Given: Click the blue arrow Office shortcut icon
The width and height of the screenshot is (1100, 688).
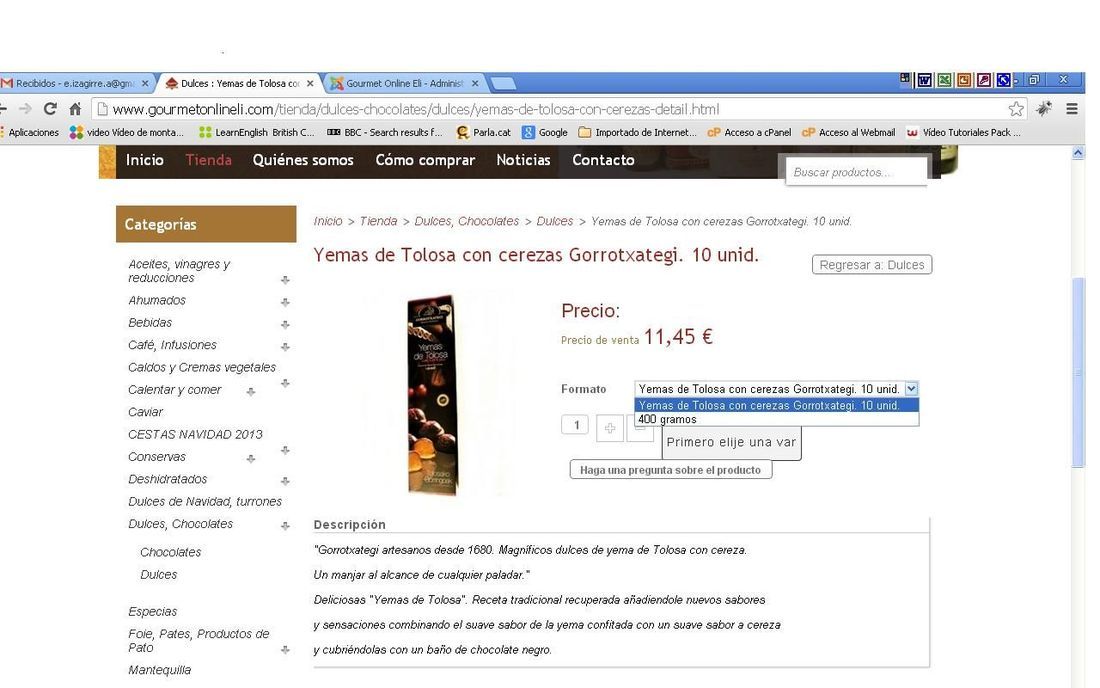Looking at the screenshot, I should coord(1003,81).
